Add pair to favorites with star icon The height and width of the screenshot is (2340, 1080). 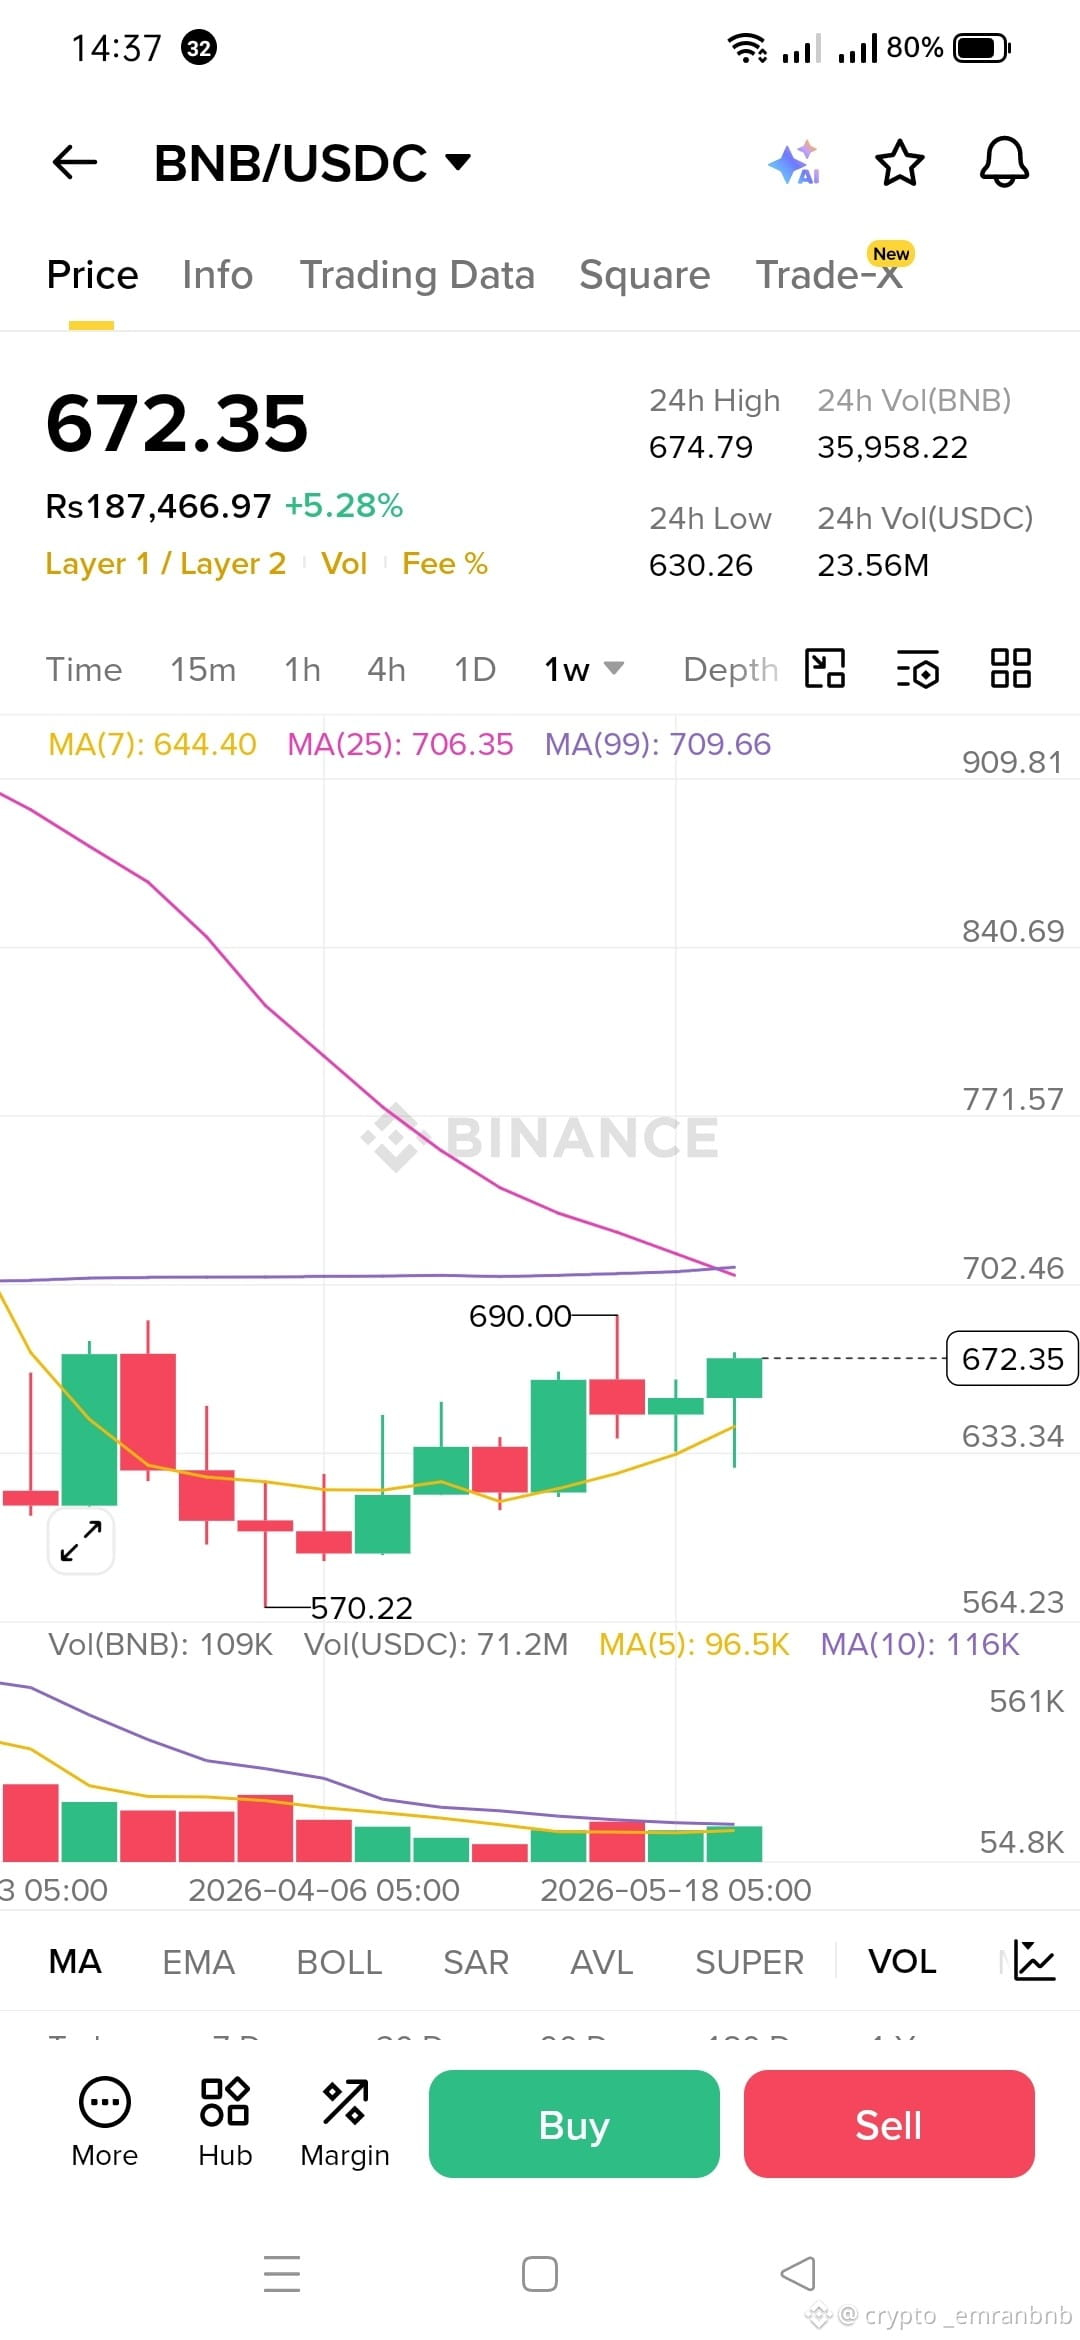click(x=899, y=163)
